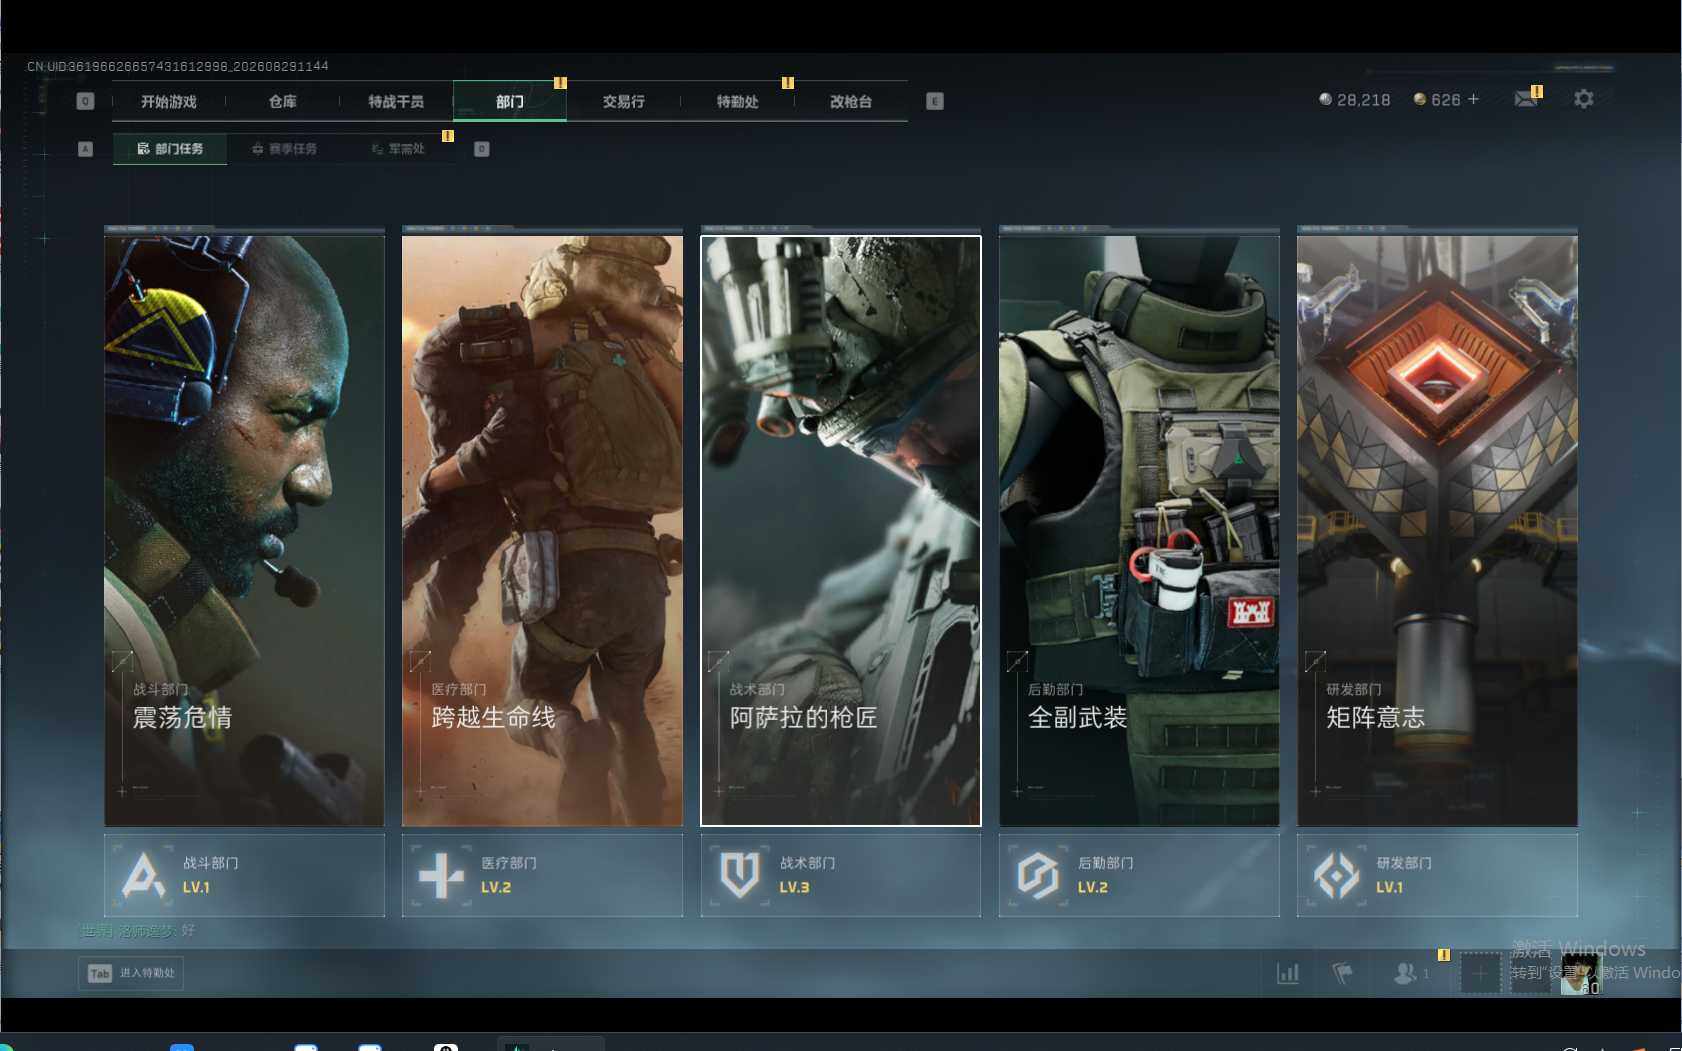Click the plus icon beside 626 currency
The width and height of the screenshot is (1682, 1051).
click(x=1473, y=99)
